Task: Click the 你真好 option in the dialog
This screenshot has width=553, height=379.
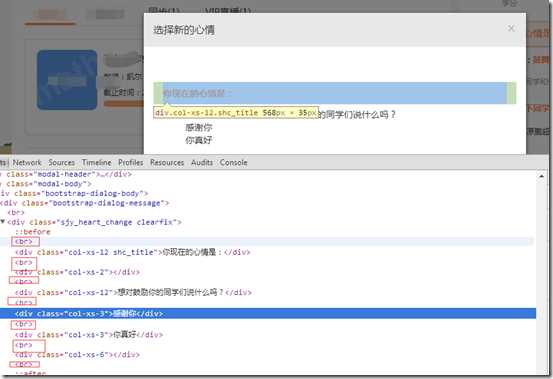Action: (199, 140)
